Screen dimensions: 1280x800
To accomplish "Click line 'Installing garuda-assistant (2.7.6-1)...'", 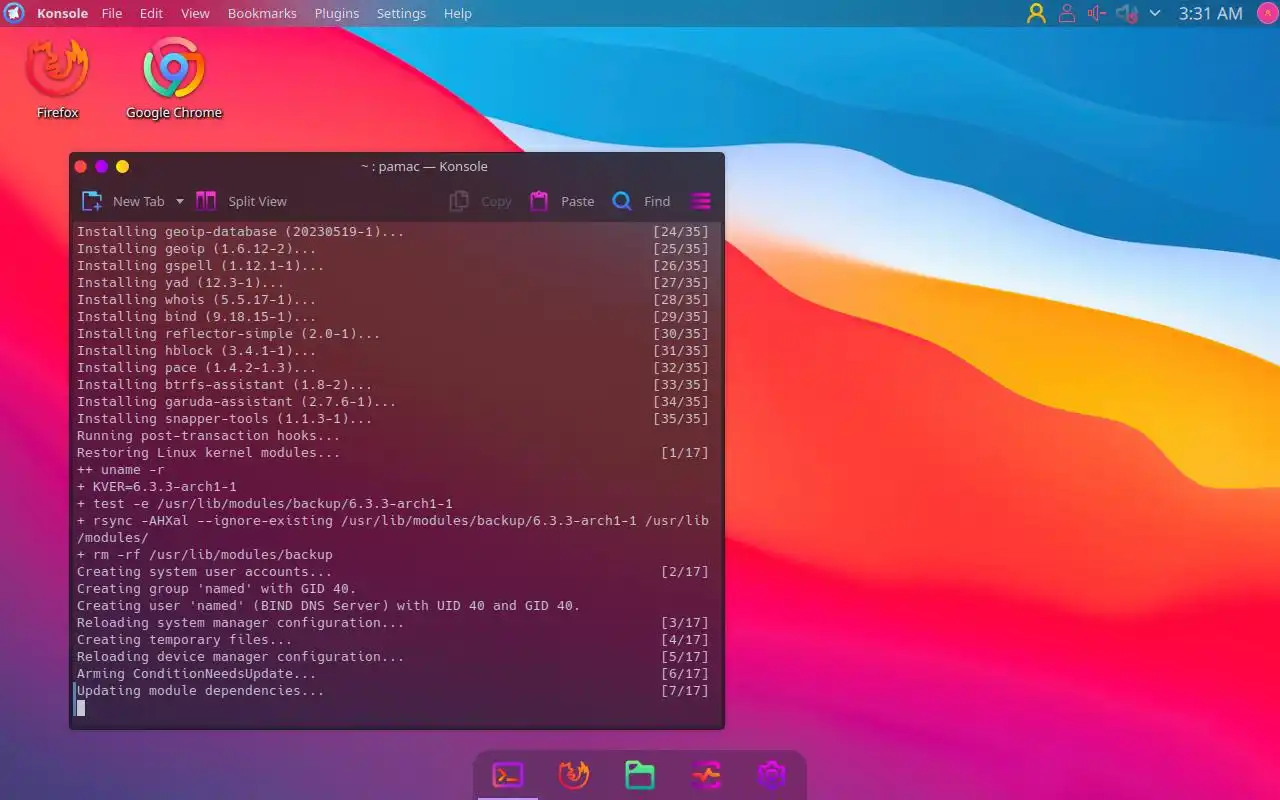I will (x=237, y=401).
